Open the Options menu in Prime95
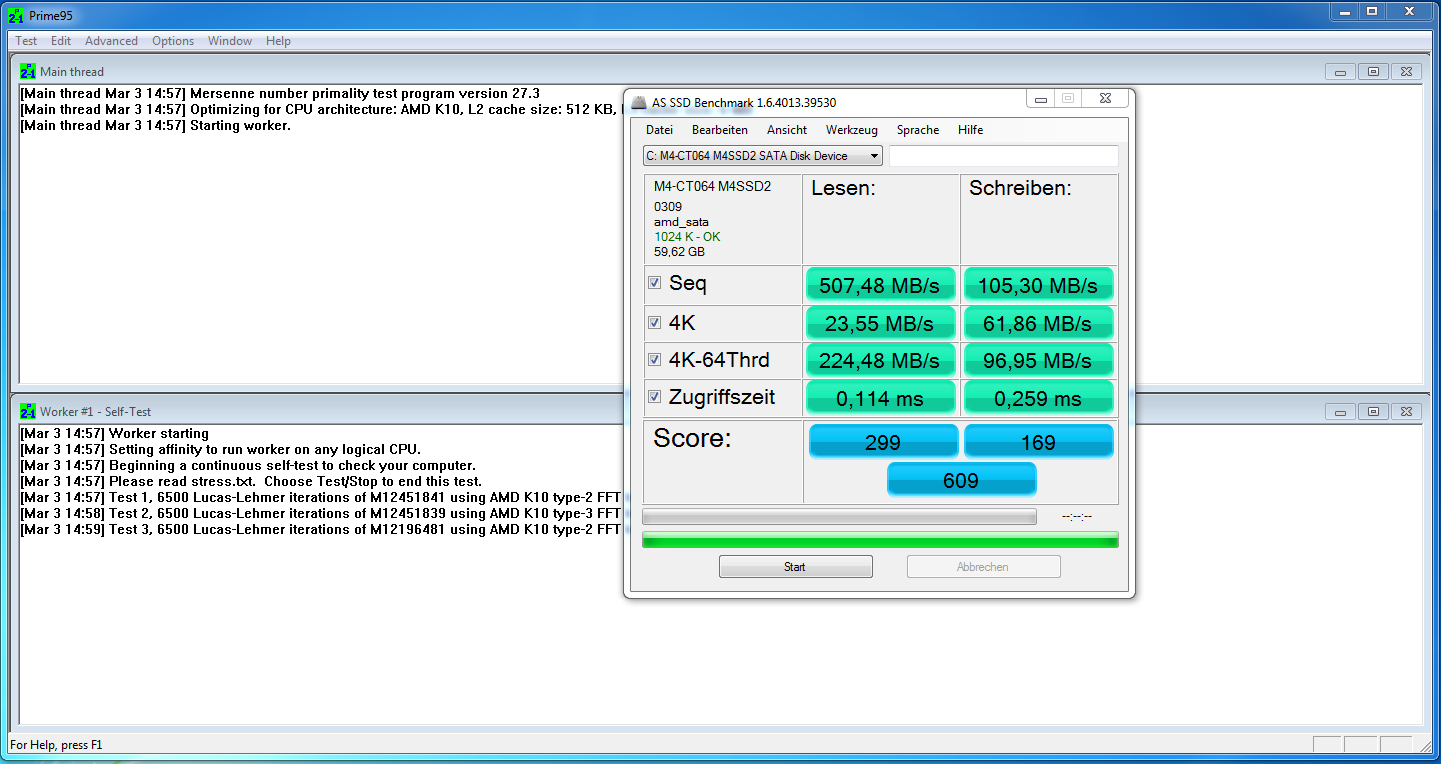 click(173, 41)
